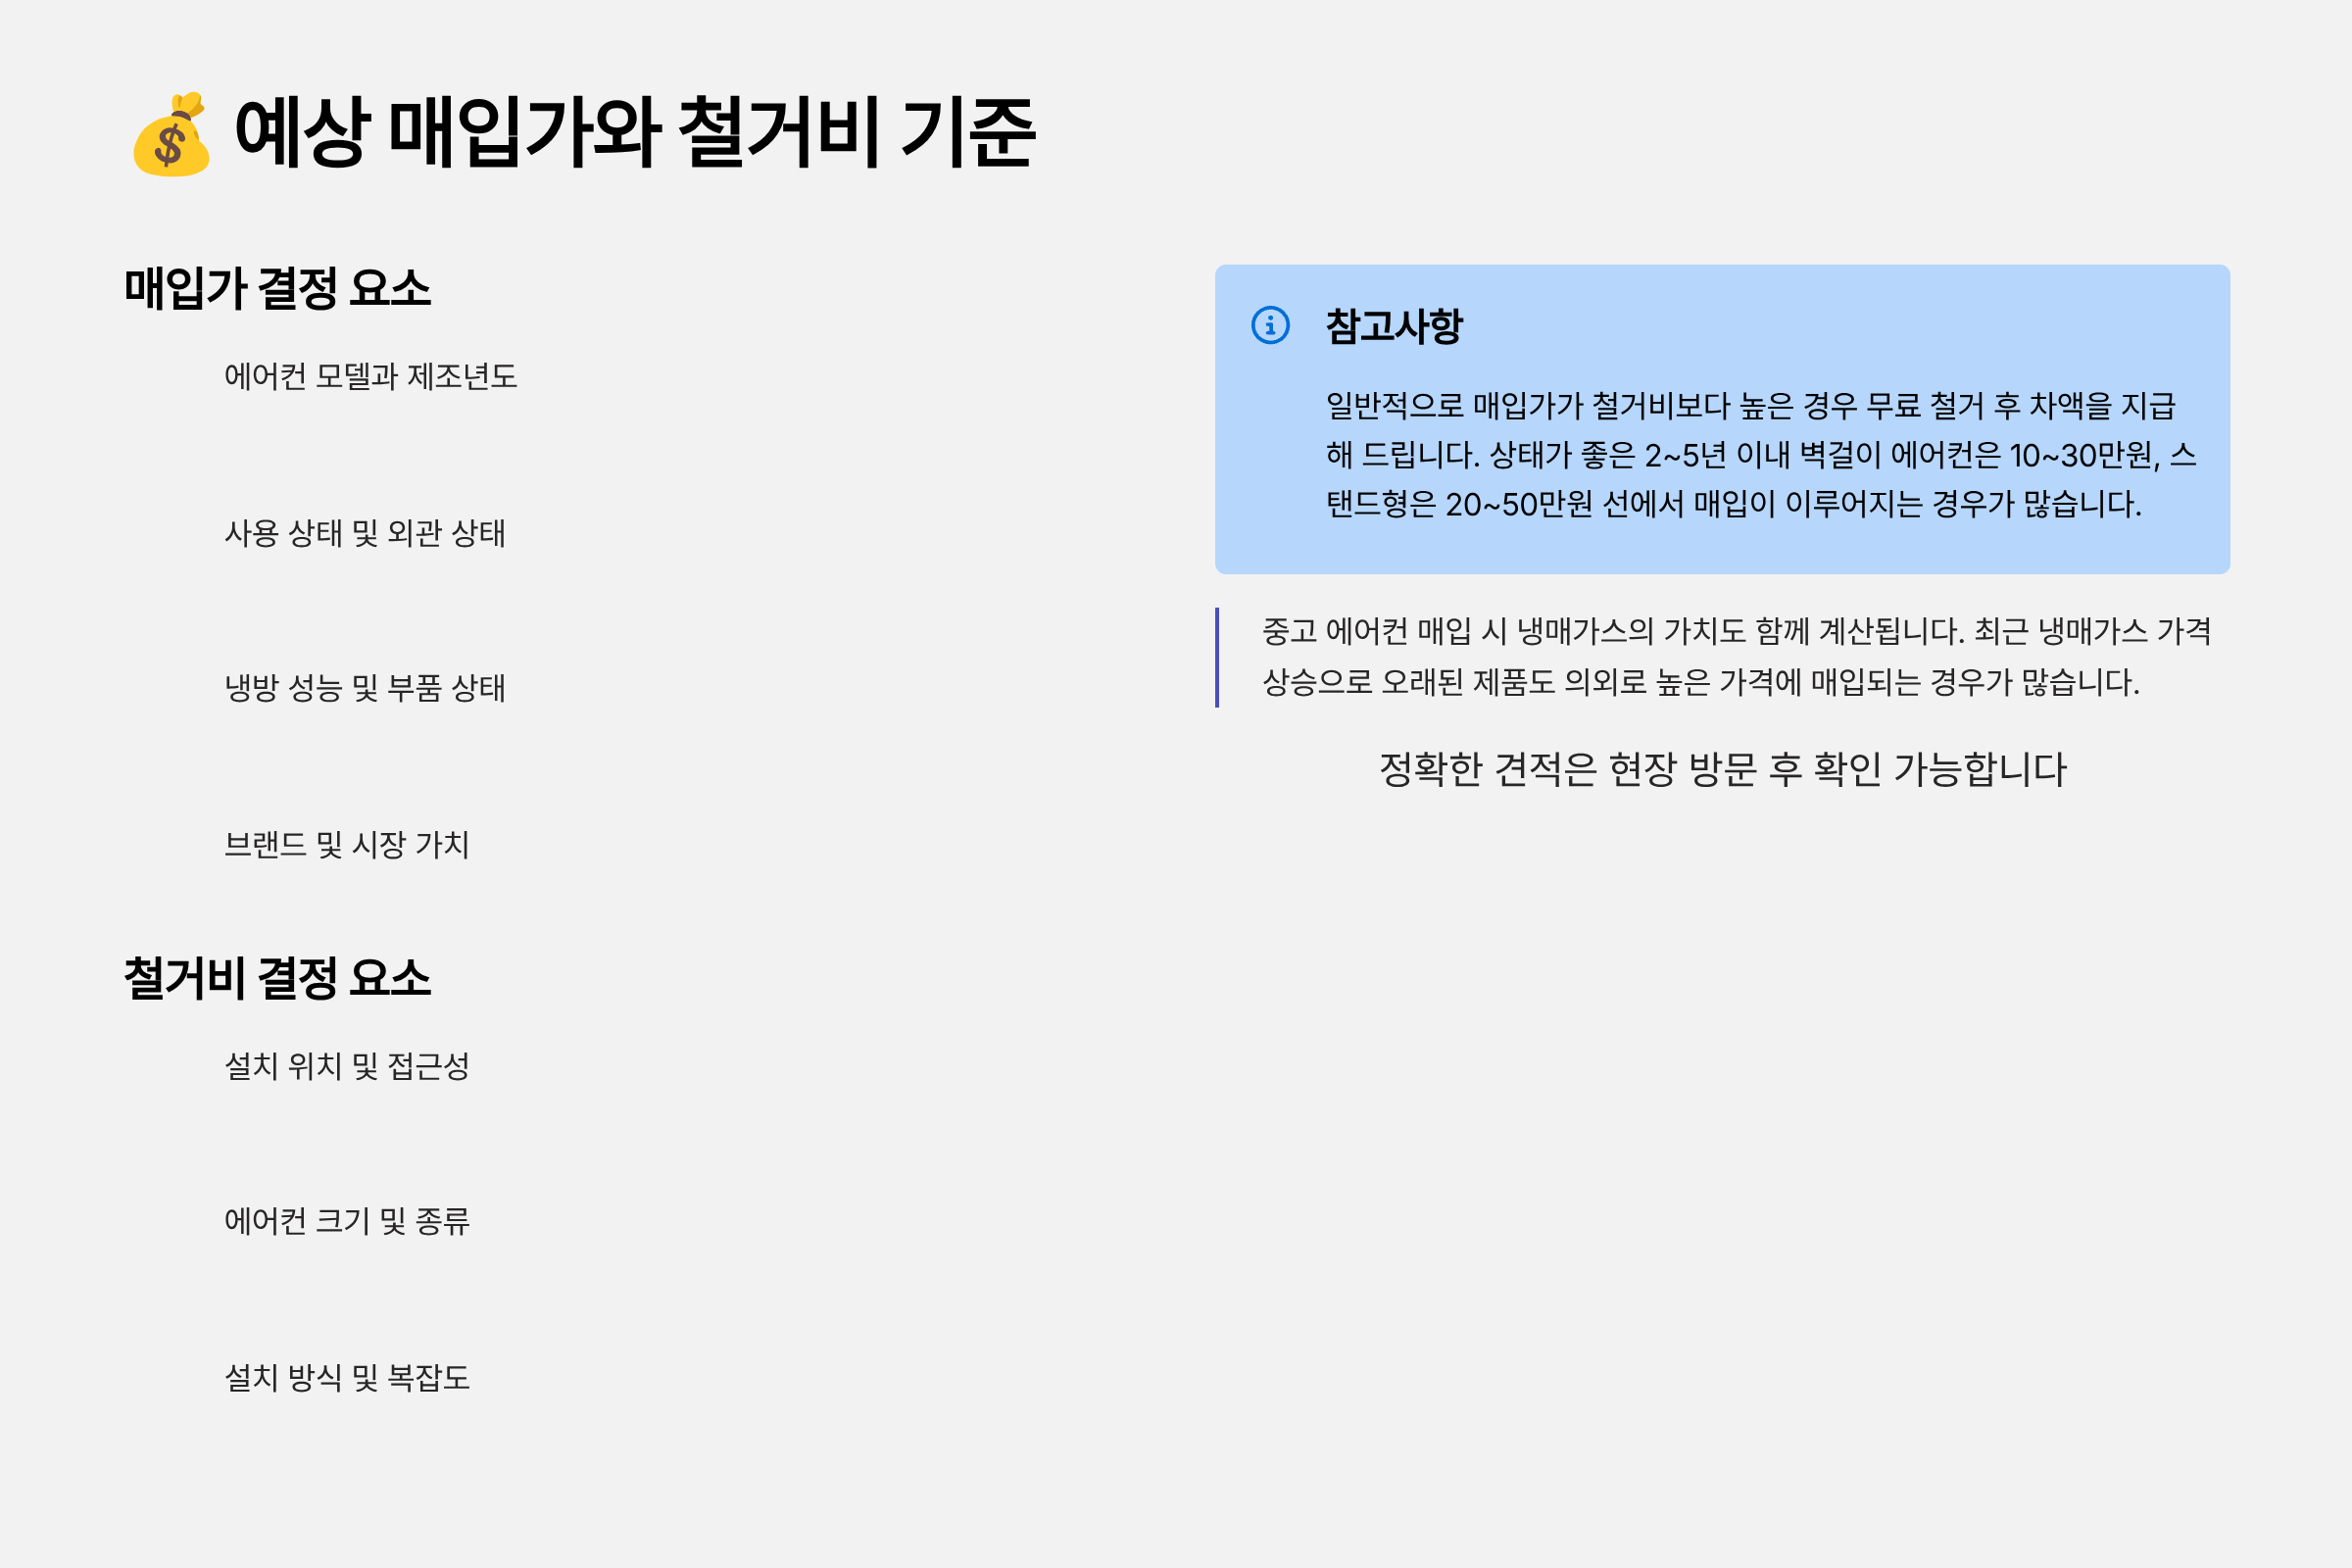This screenshot has height=1568, width=2352.
Task: Click the 20~50만원 price text in callout
Action: 1518,505
